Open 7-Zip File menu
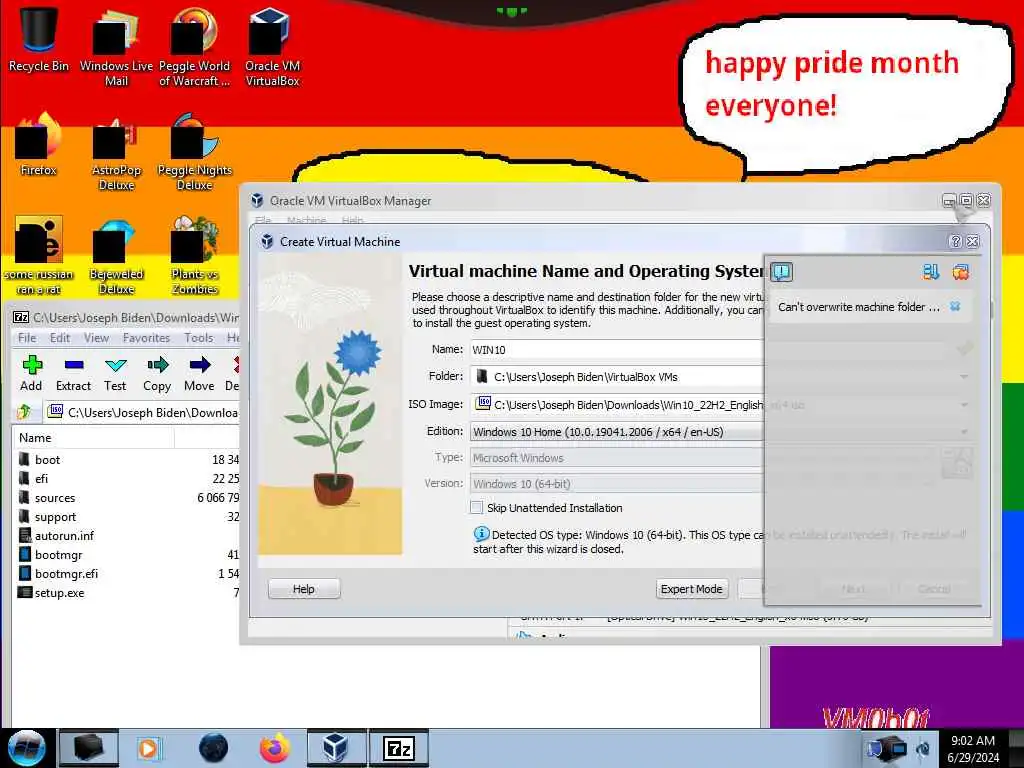The image size is (1024, 768). (27, 338)
